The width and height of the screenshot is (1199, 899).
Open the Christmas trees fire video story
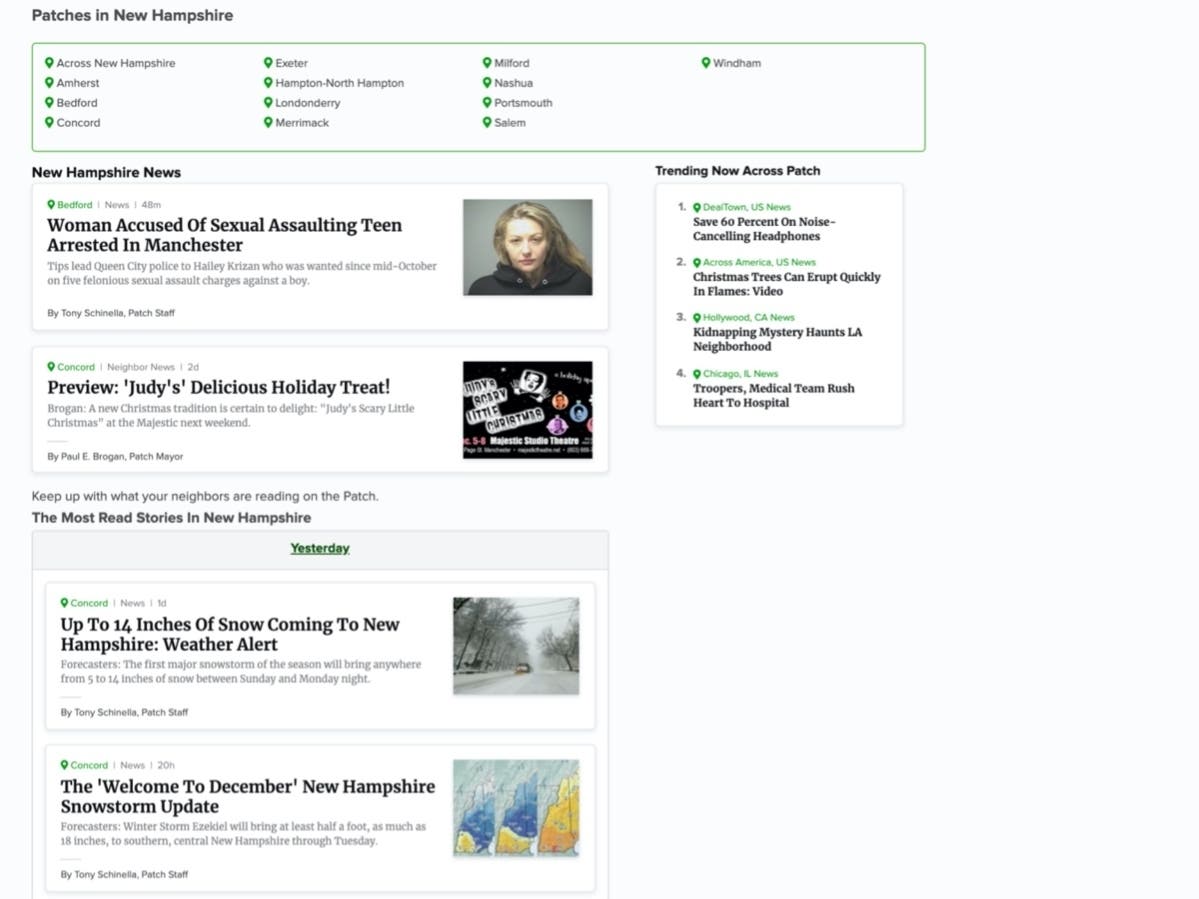point(786,284)
